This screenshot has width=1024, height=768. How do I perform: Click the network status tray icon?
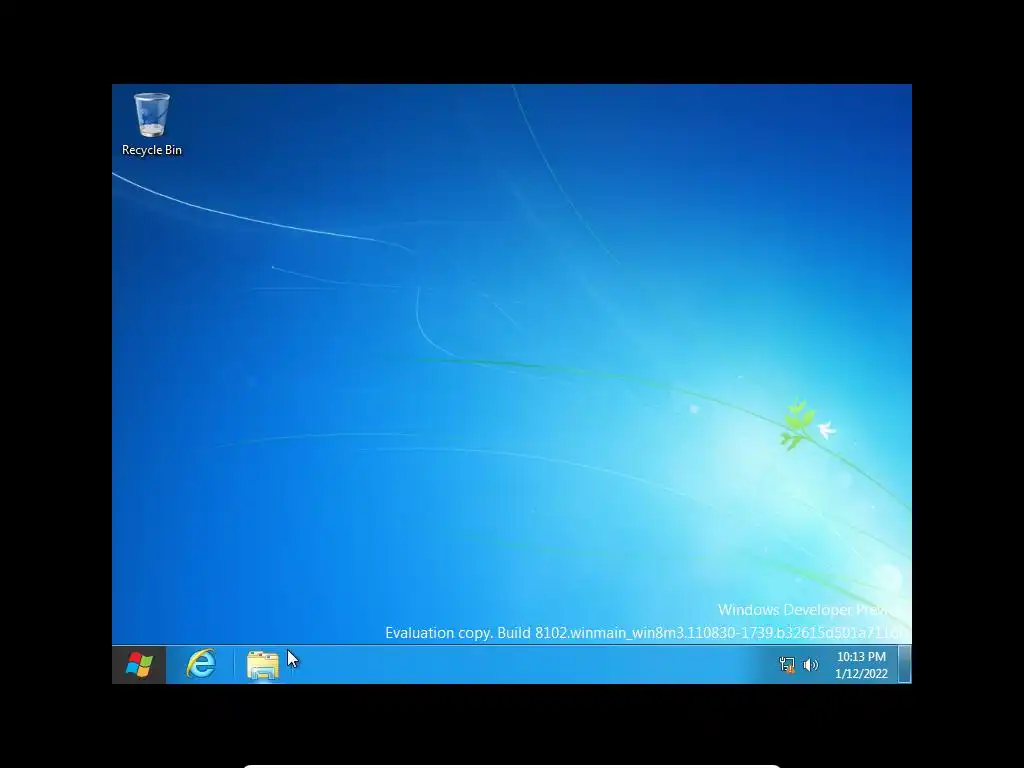coord(787,665)
